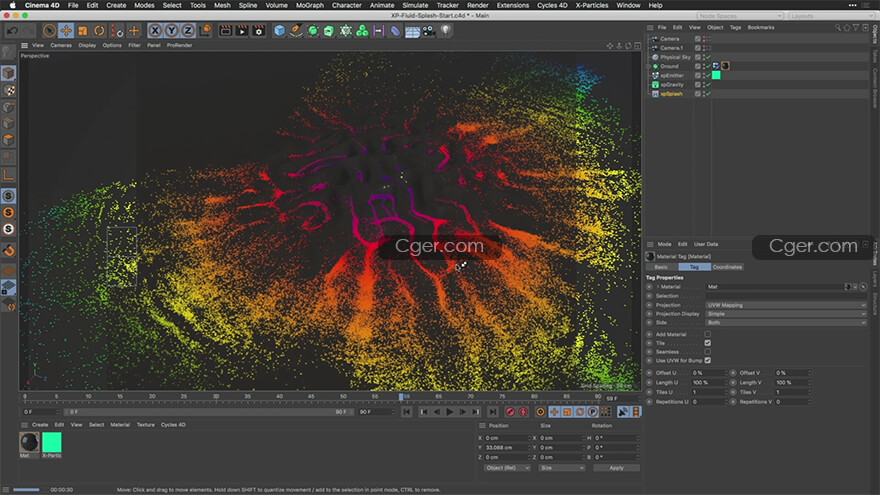Open the Projection Display dropdown
Viewport: 880px width, 495px height.
coord(785,314)
